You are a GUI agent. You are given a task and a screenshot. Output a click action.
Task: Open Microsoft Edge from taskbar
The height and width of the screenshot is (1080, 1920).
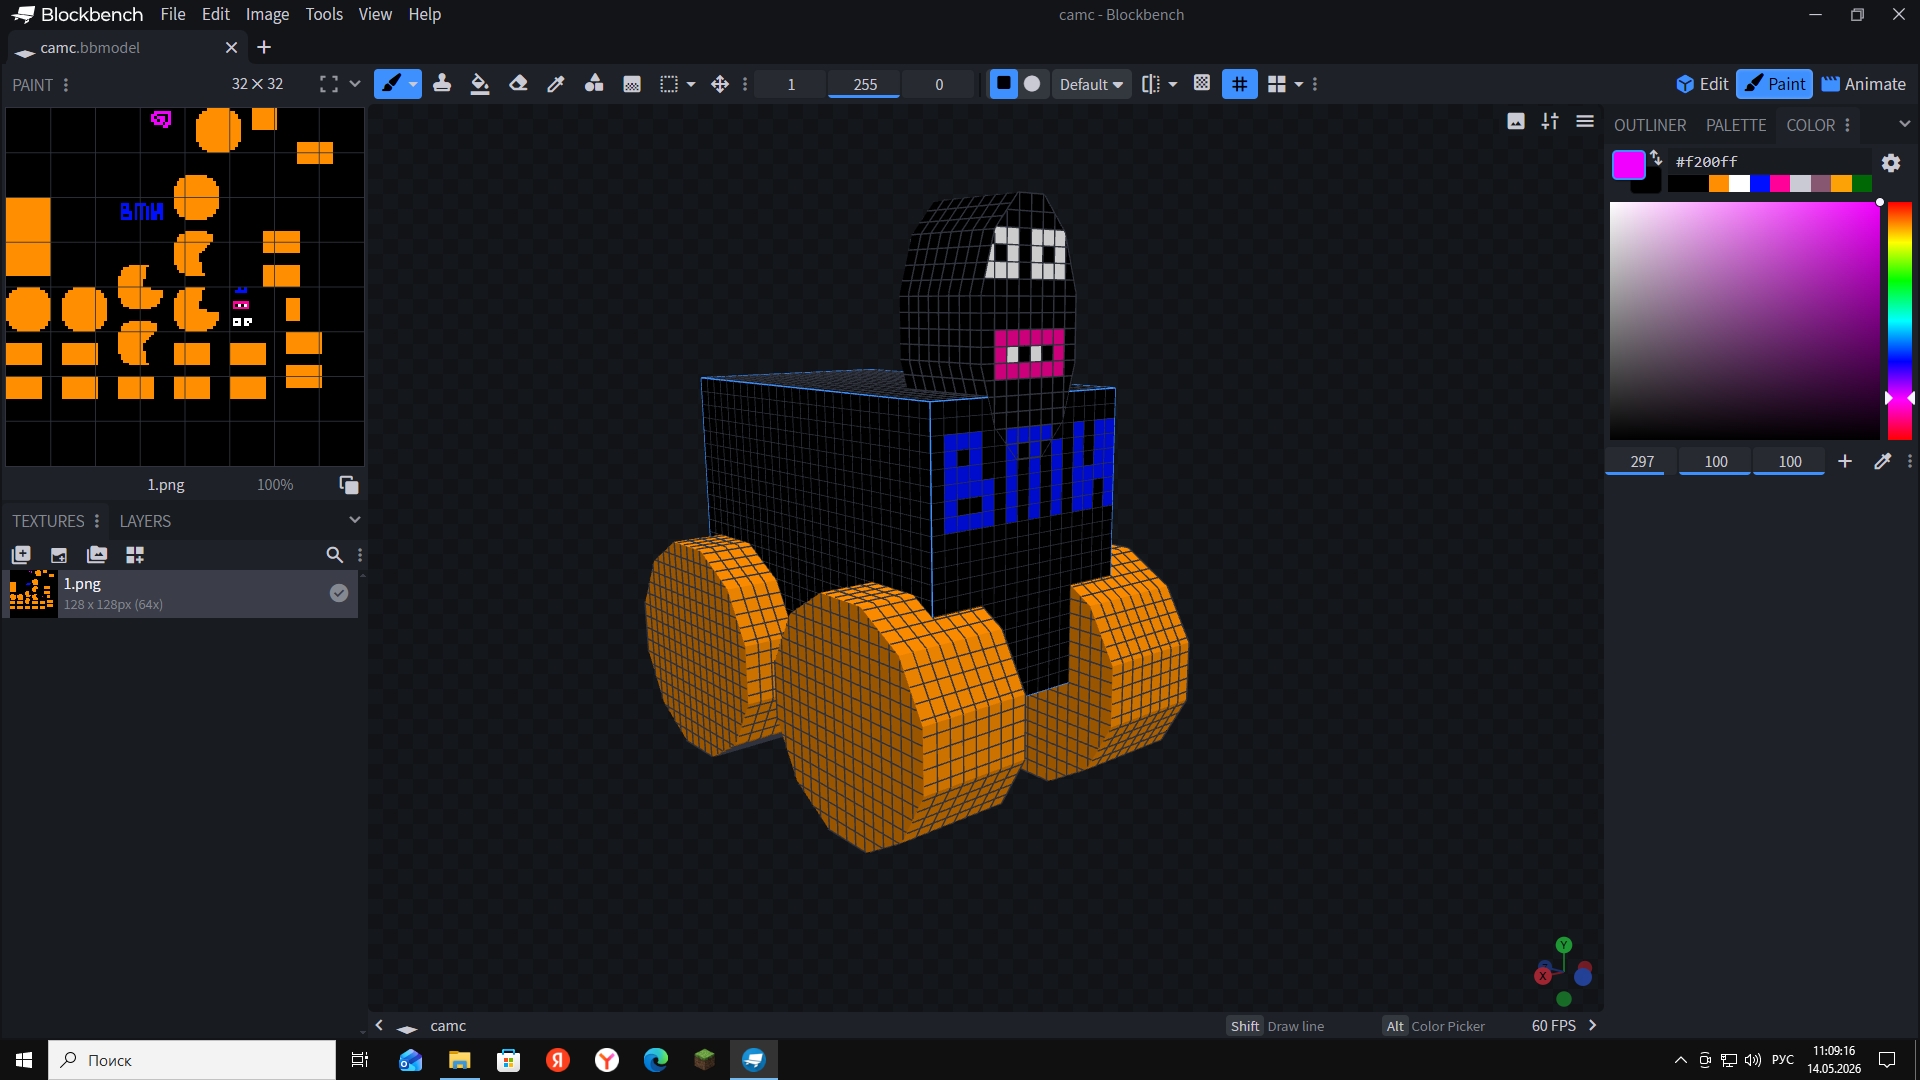click(x=656, y=1060)
